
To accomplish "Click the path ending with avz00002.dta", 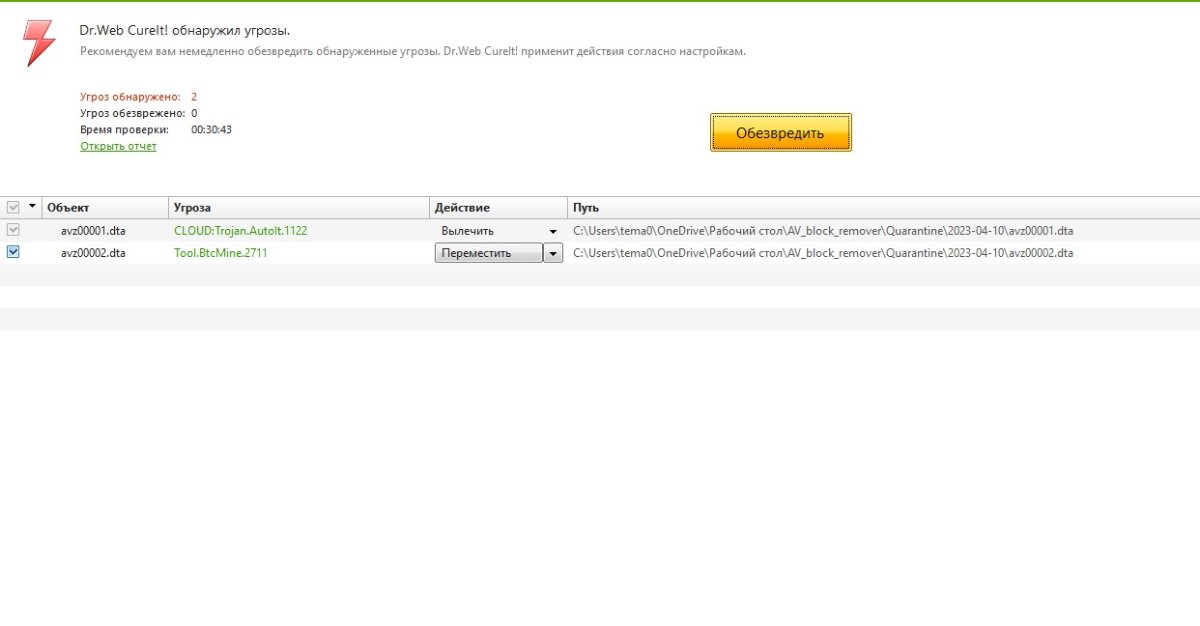I will (x=823, y=253).
